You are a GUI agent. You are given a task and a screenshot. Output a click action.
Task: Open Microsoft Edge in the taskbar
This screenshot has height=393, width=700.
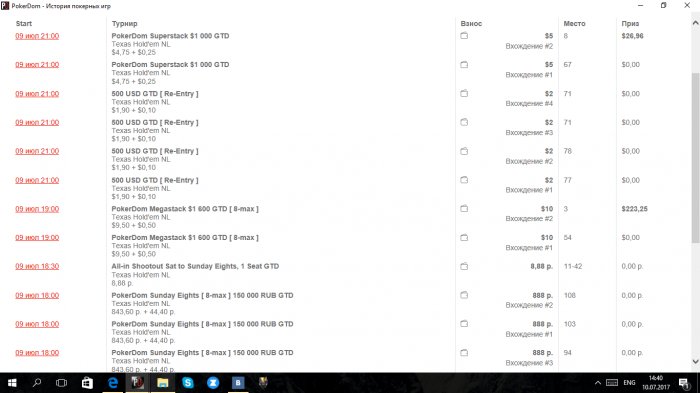point(112,383)
